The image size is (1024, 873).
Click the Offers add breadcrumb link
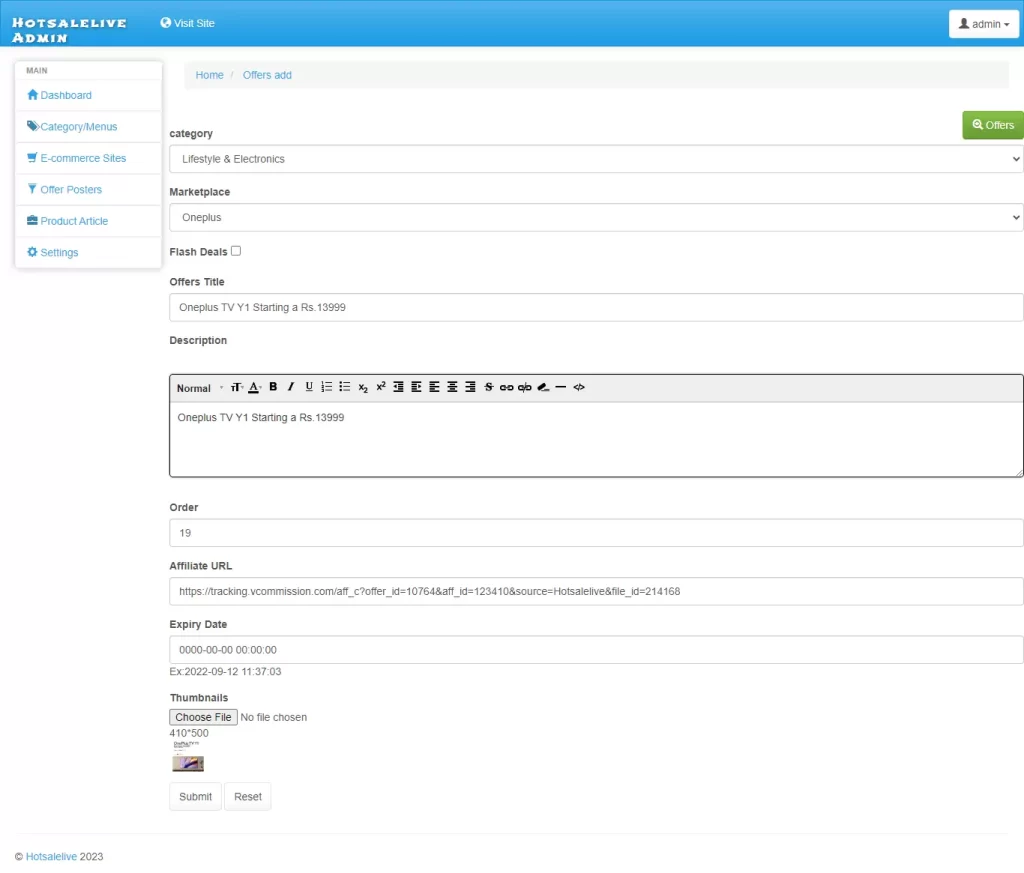coord(267,75)
